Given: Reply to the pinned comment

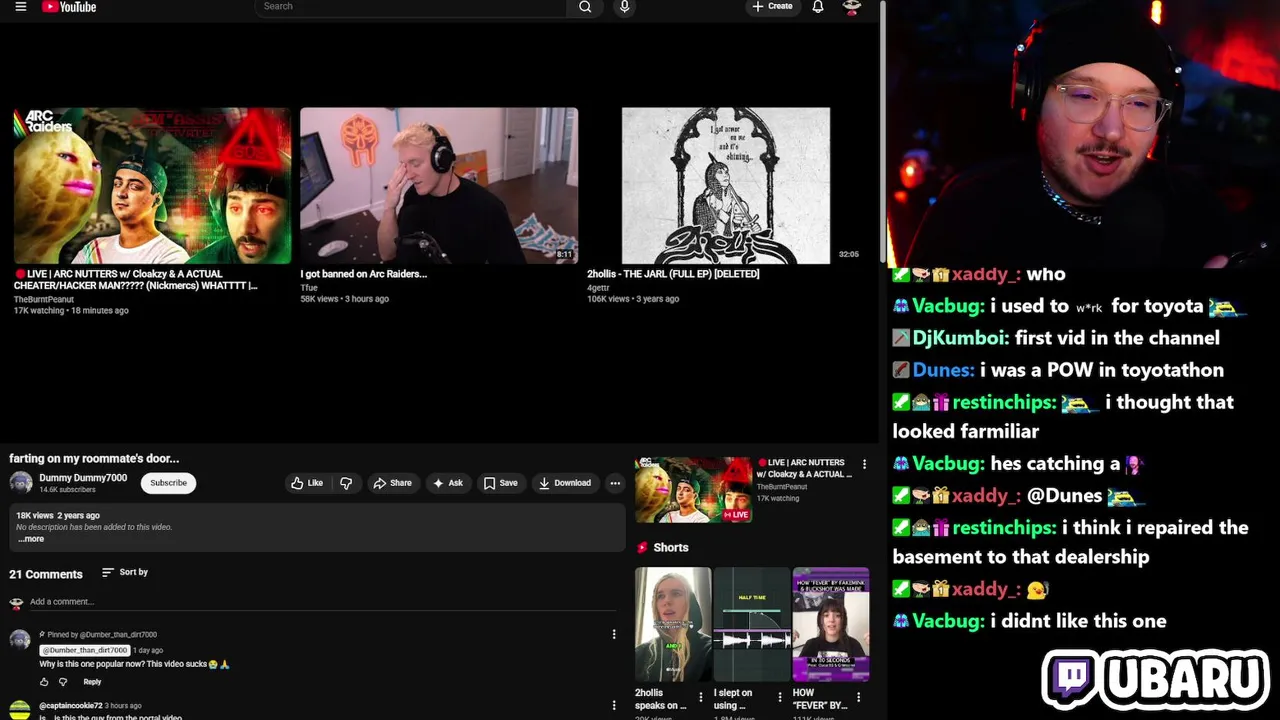Looking at the screenshot, I should click(x=92, y=682).
